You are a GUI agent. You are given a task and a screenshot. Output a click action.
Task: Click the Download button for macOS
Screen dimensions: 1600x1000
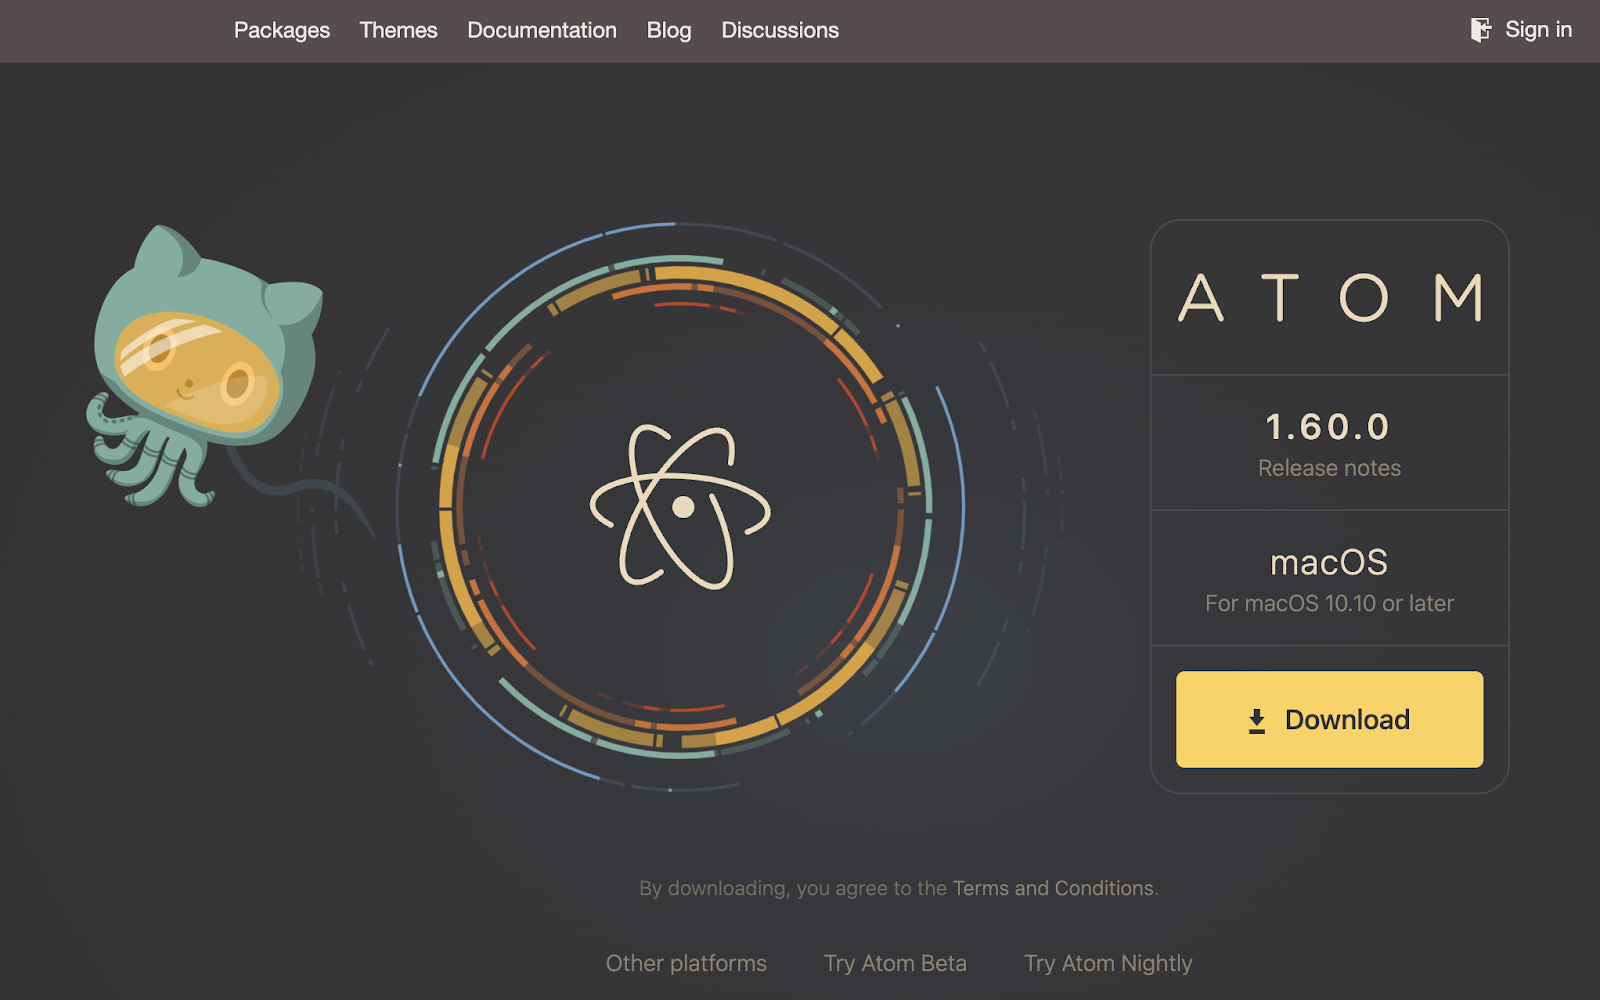click(x=1329, y=719)
